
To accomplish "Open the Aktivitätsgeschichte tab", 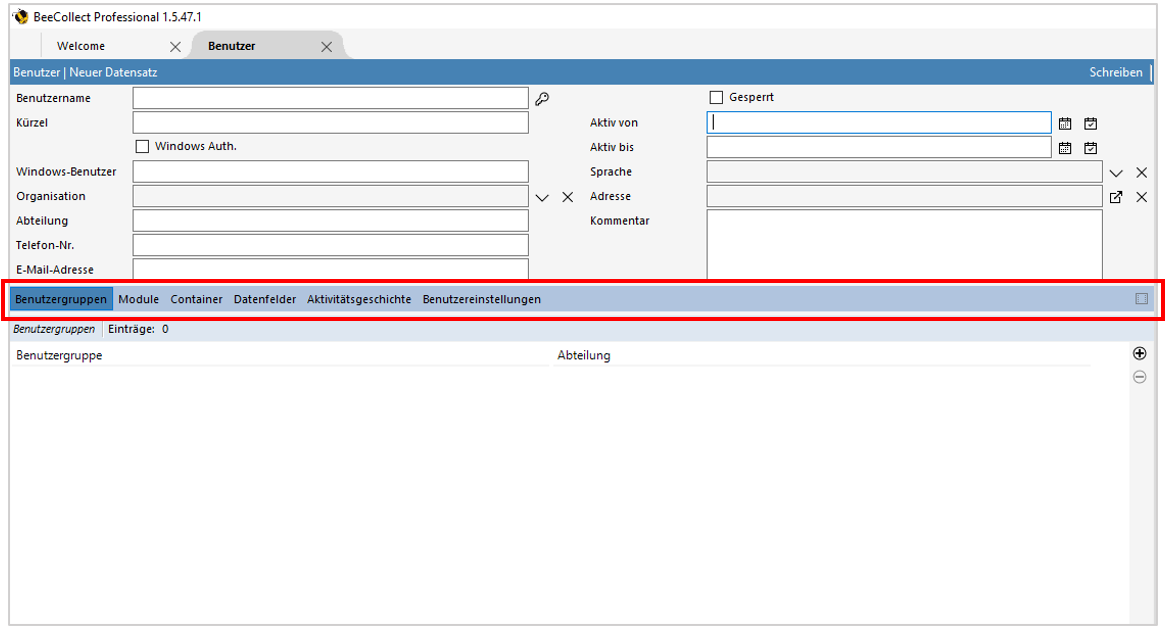I will click(x=359, y=299).
